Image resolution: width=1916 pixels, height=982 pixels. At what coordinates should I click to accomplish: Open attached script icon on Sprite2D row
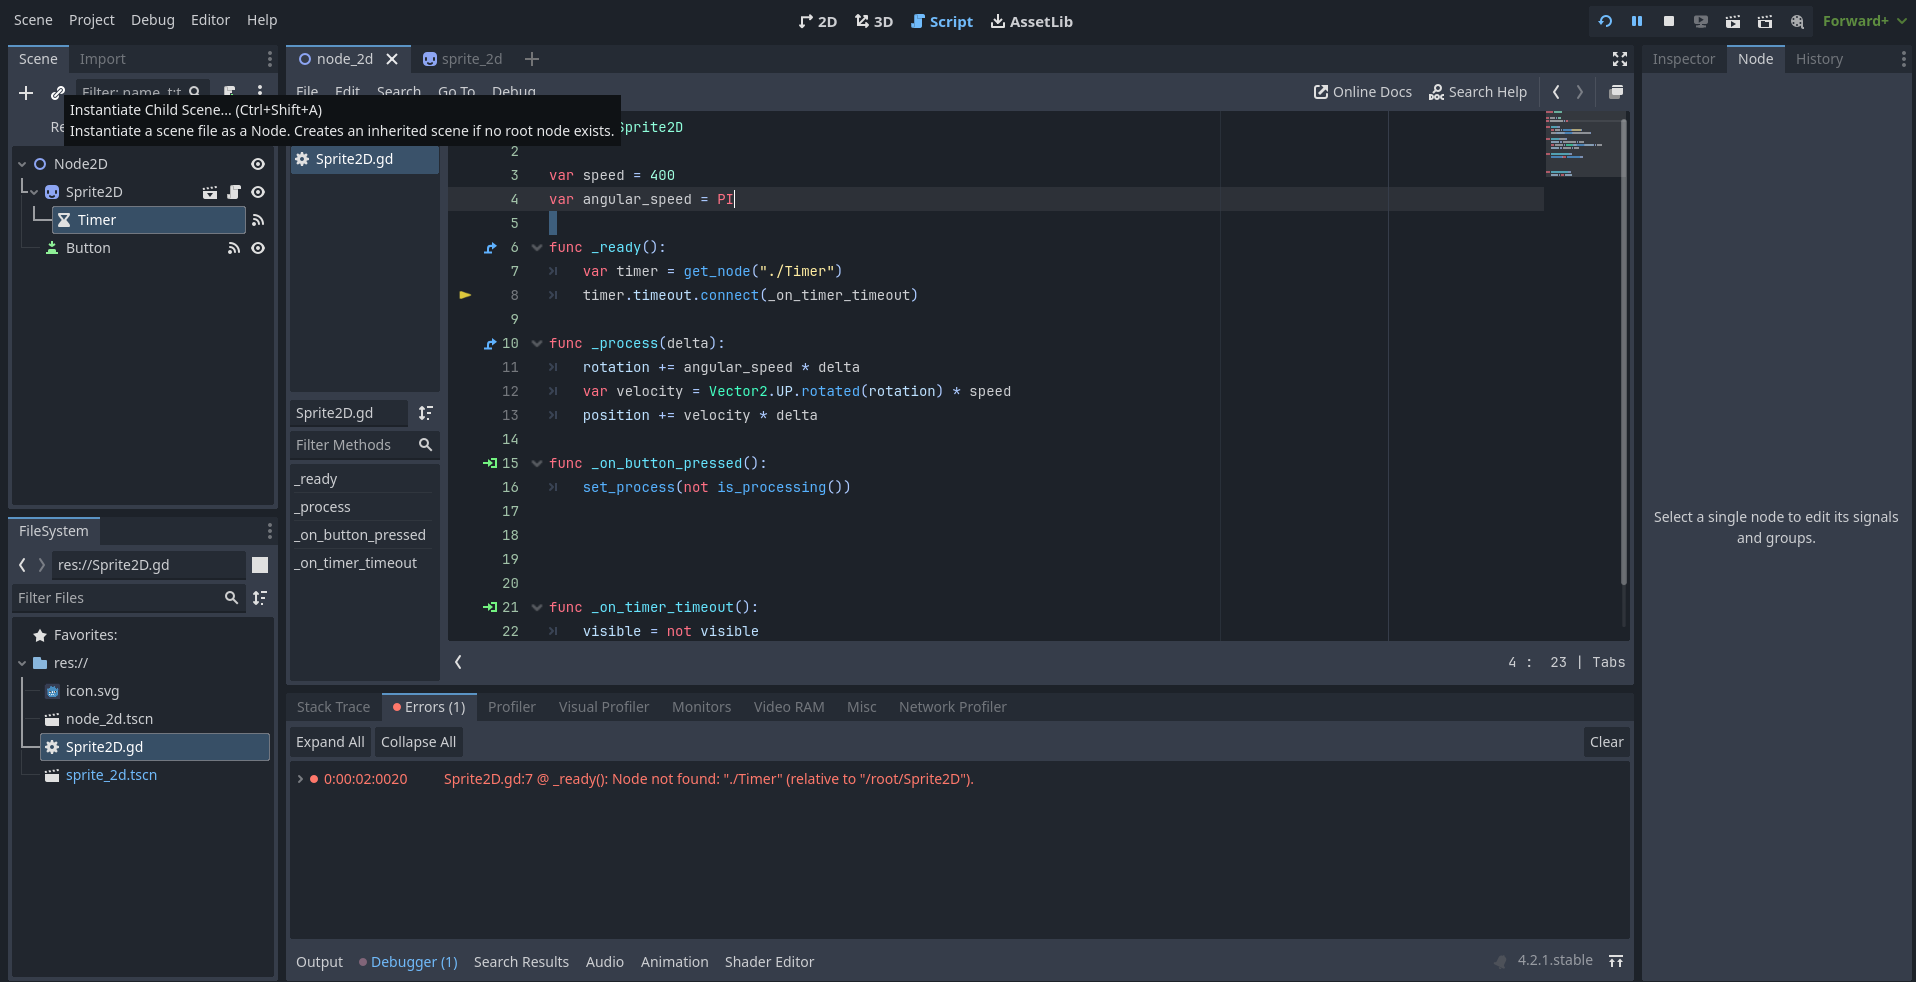(x=234, y=192)
